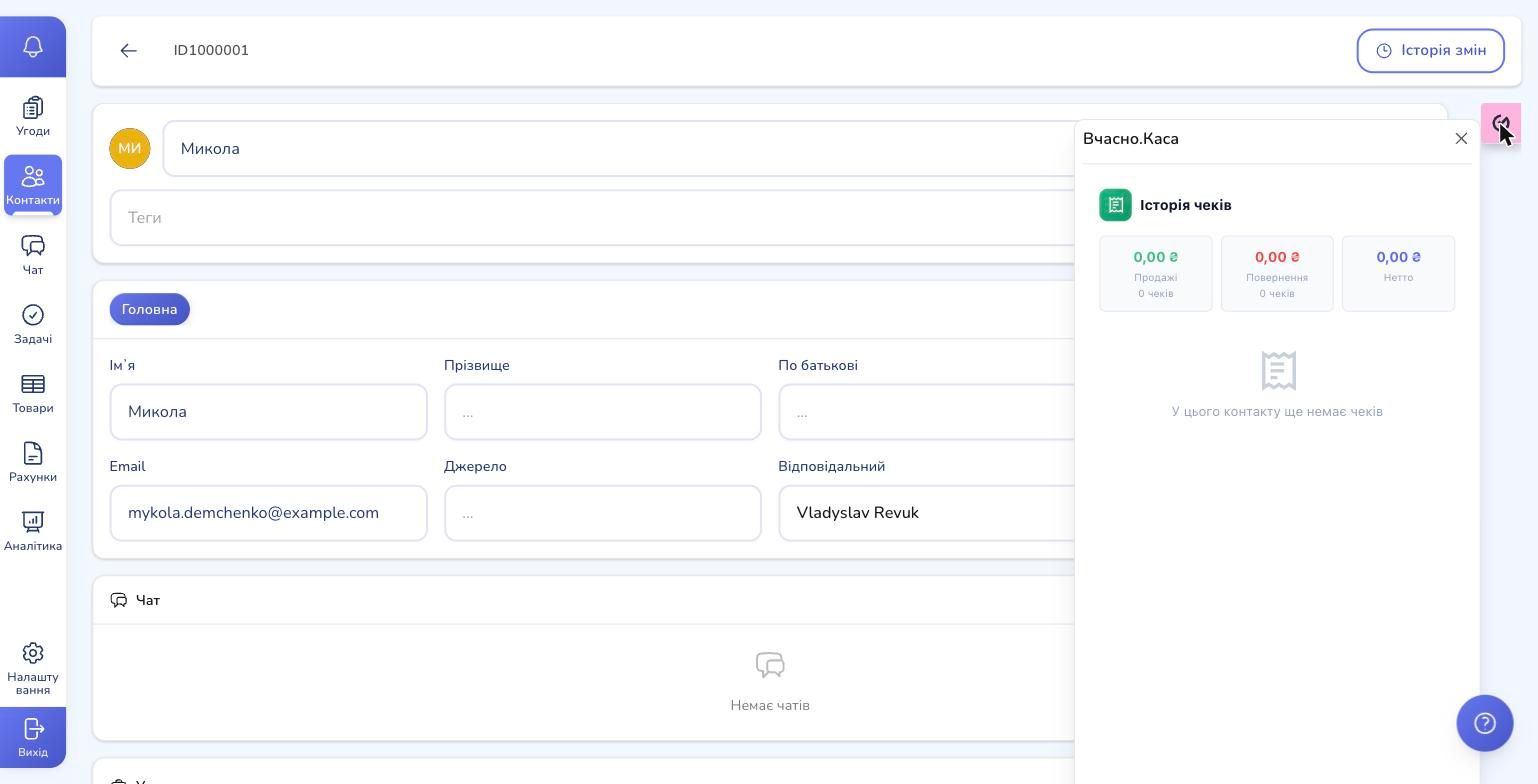
Task: Open Аналітика section
Action: coord(33,531)
